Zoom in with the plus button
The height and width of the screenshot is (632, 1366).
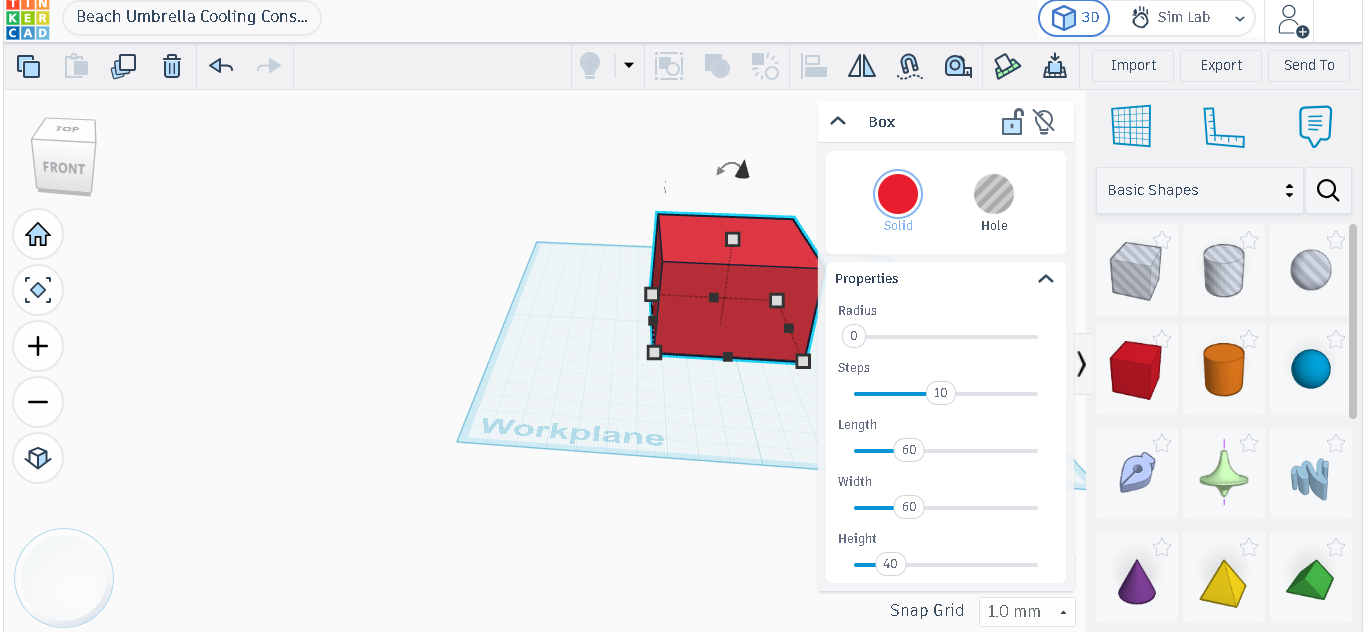(38, 347)
